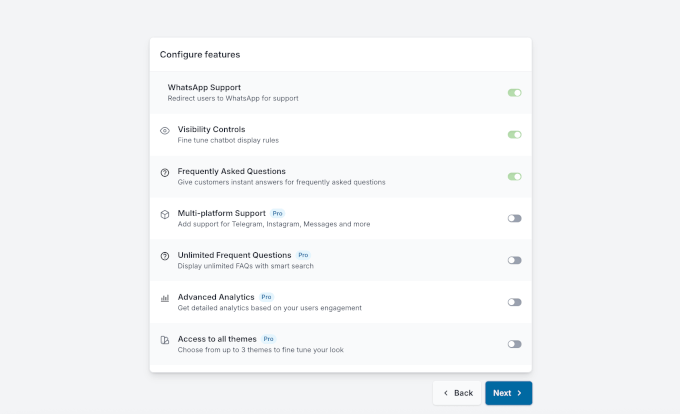Click the eye icon beside Visibility Controls
The width and height of the screenshot is (680, 414).
point(165,130)
